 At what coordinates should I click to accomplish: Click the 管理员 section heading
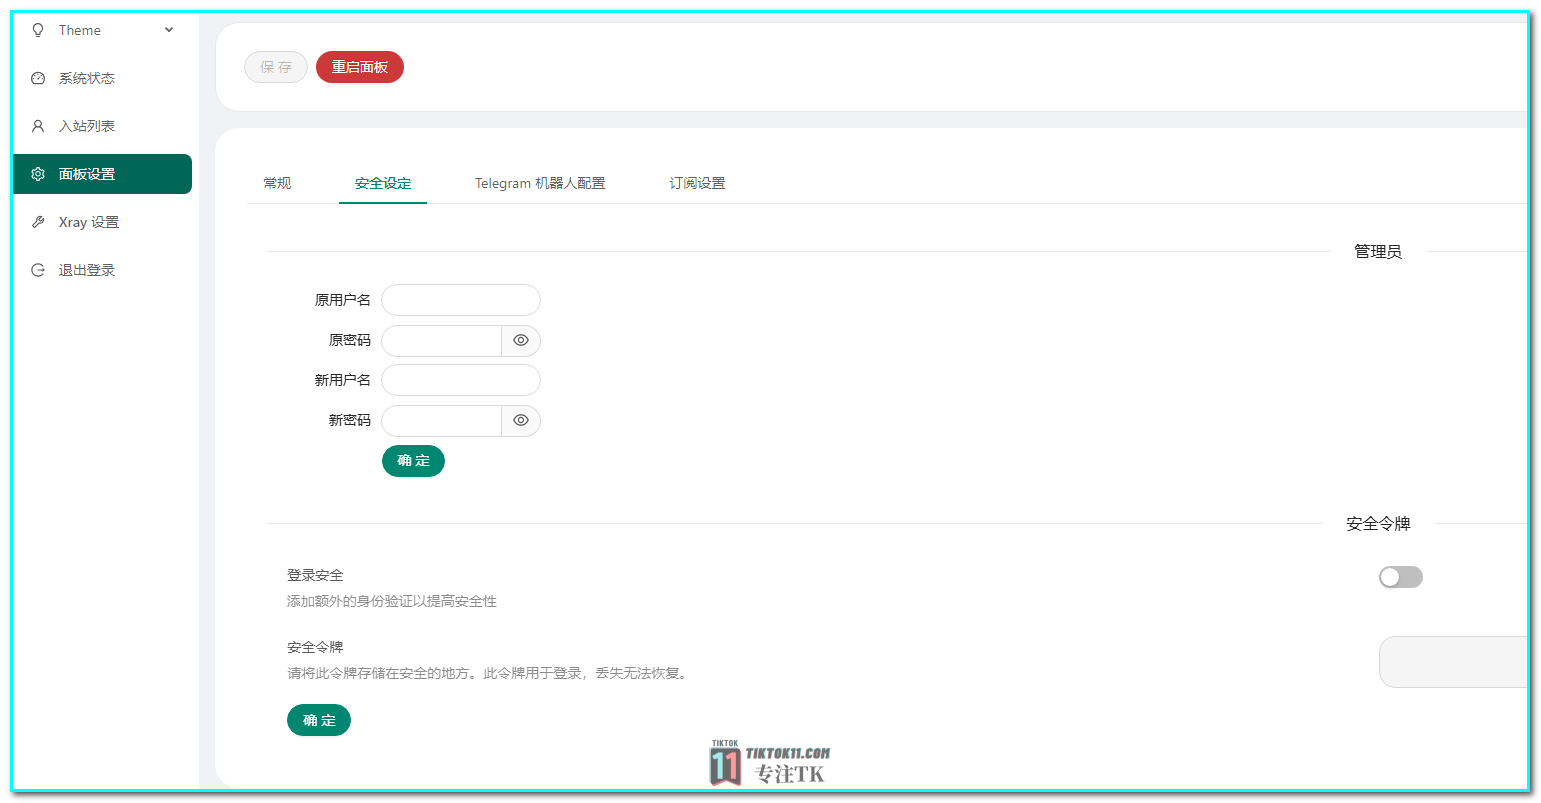pyautogui.click(x=1378, y=252)
